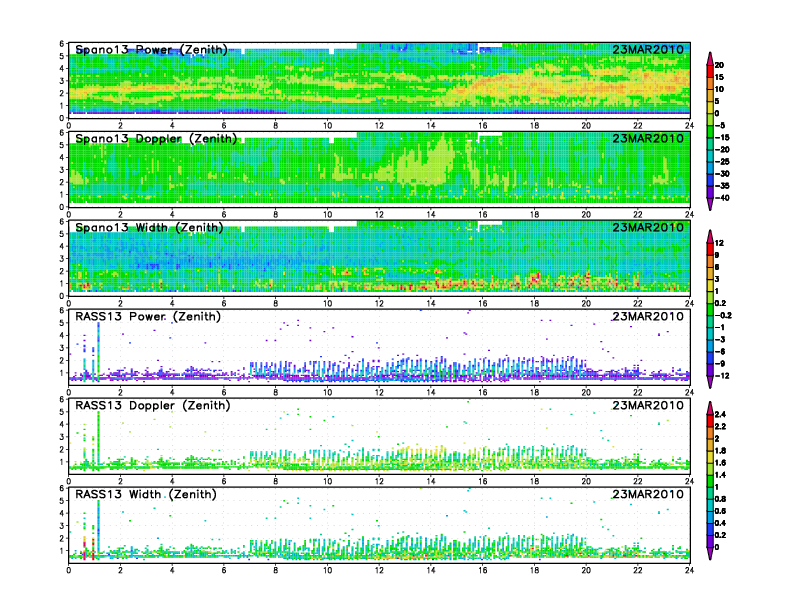The width and height of the screenshot is (792, 612).
Task: Click the '1.8' label on the bottom colorbar
Action: (x=720, y=450)
